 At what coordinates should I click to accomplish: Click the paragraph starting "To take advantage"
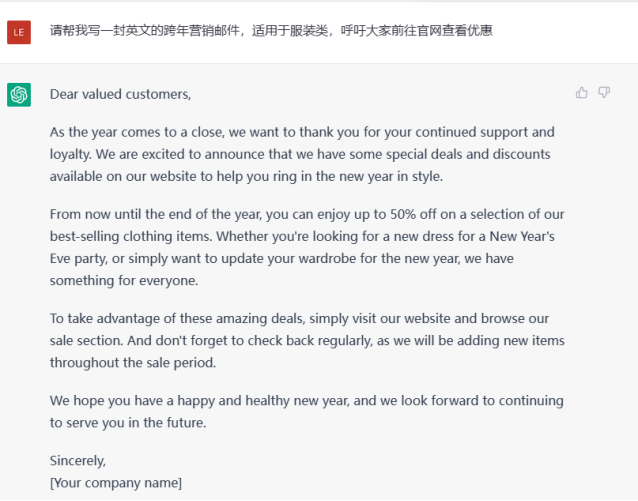[x=307, y=341]
